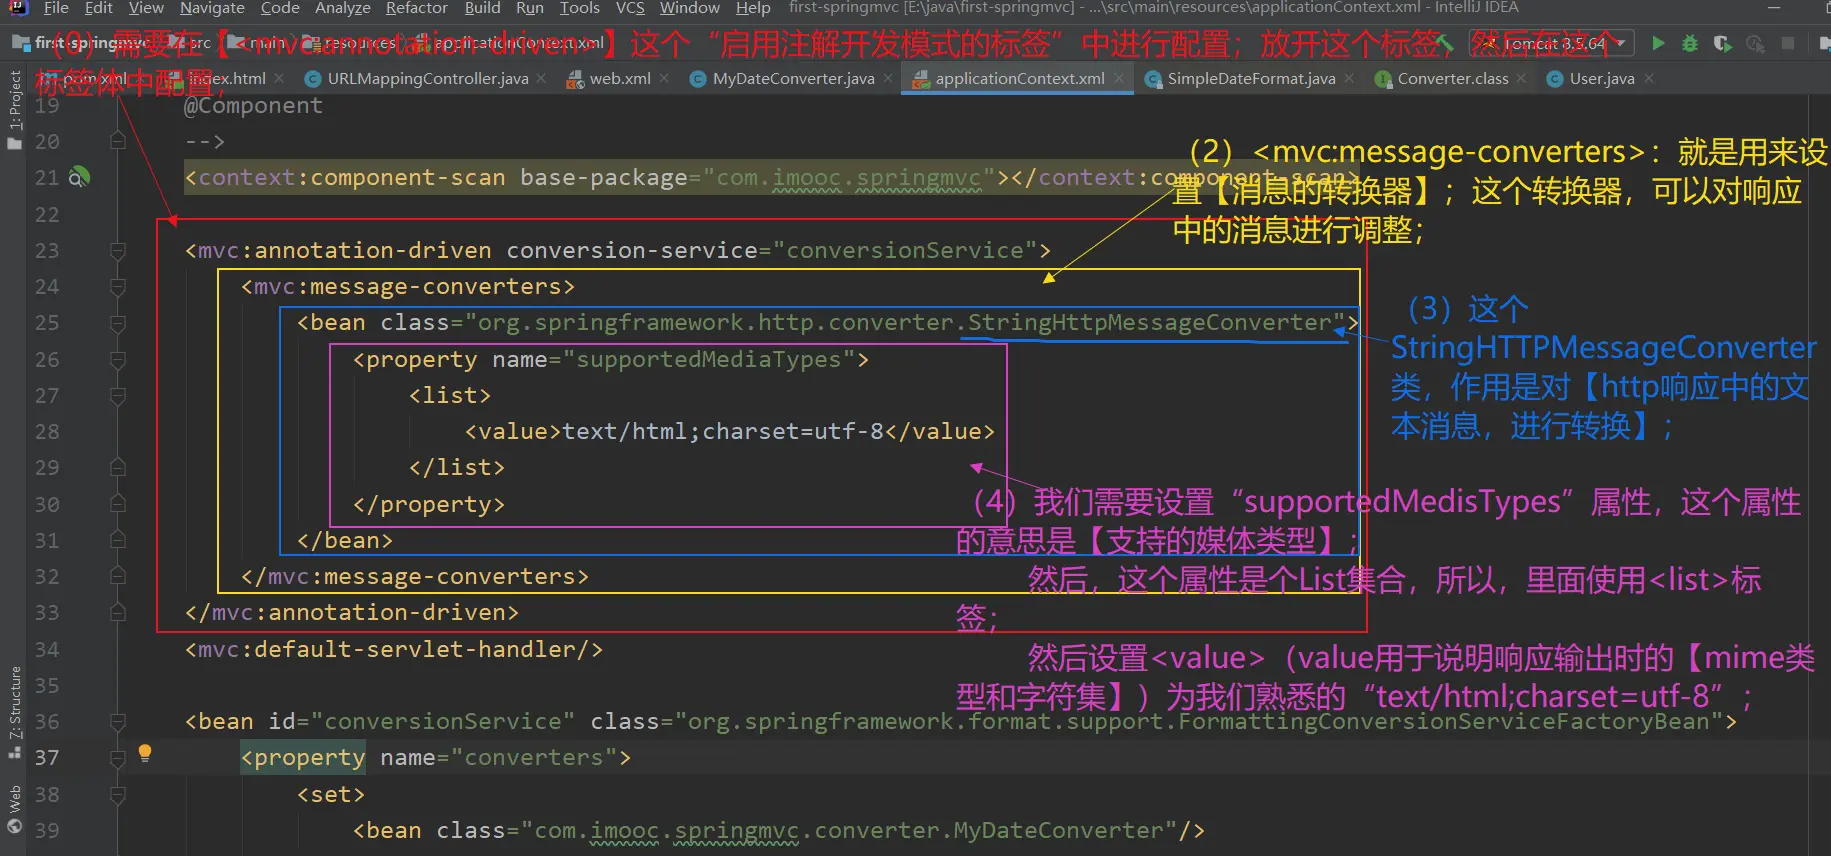
Task: Stop the running process square icon
Action: pos(1788,43)
